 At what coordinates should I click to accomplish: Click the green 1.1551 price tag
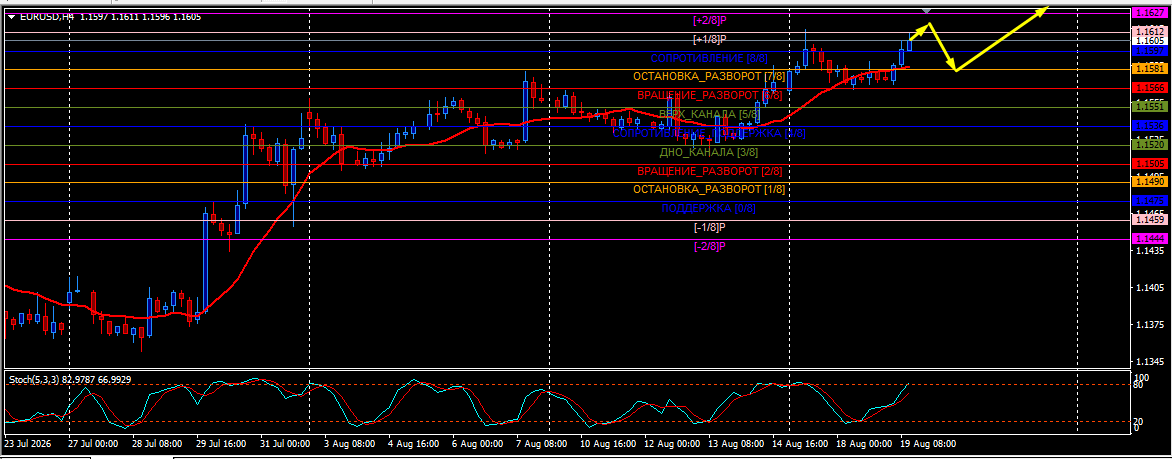[1148, 107]
